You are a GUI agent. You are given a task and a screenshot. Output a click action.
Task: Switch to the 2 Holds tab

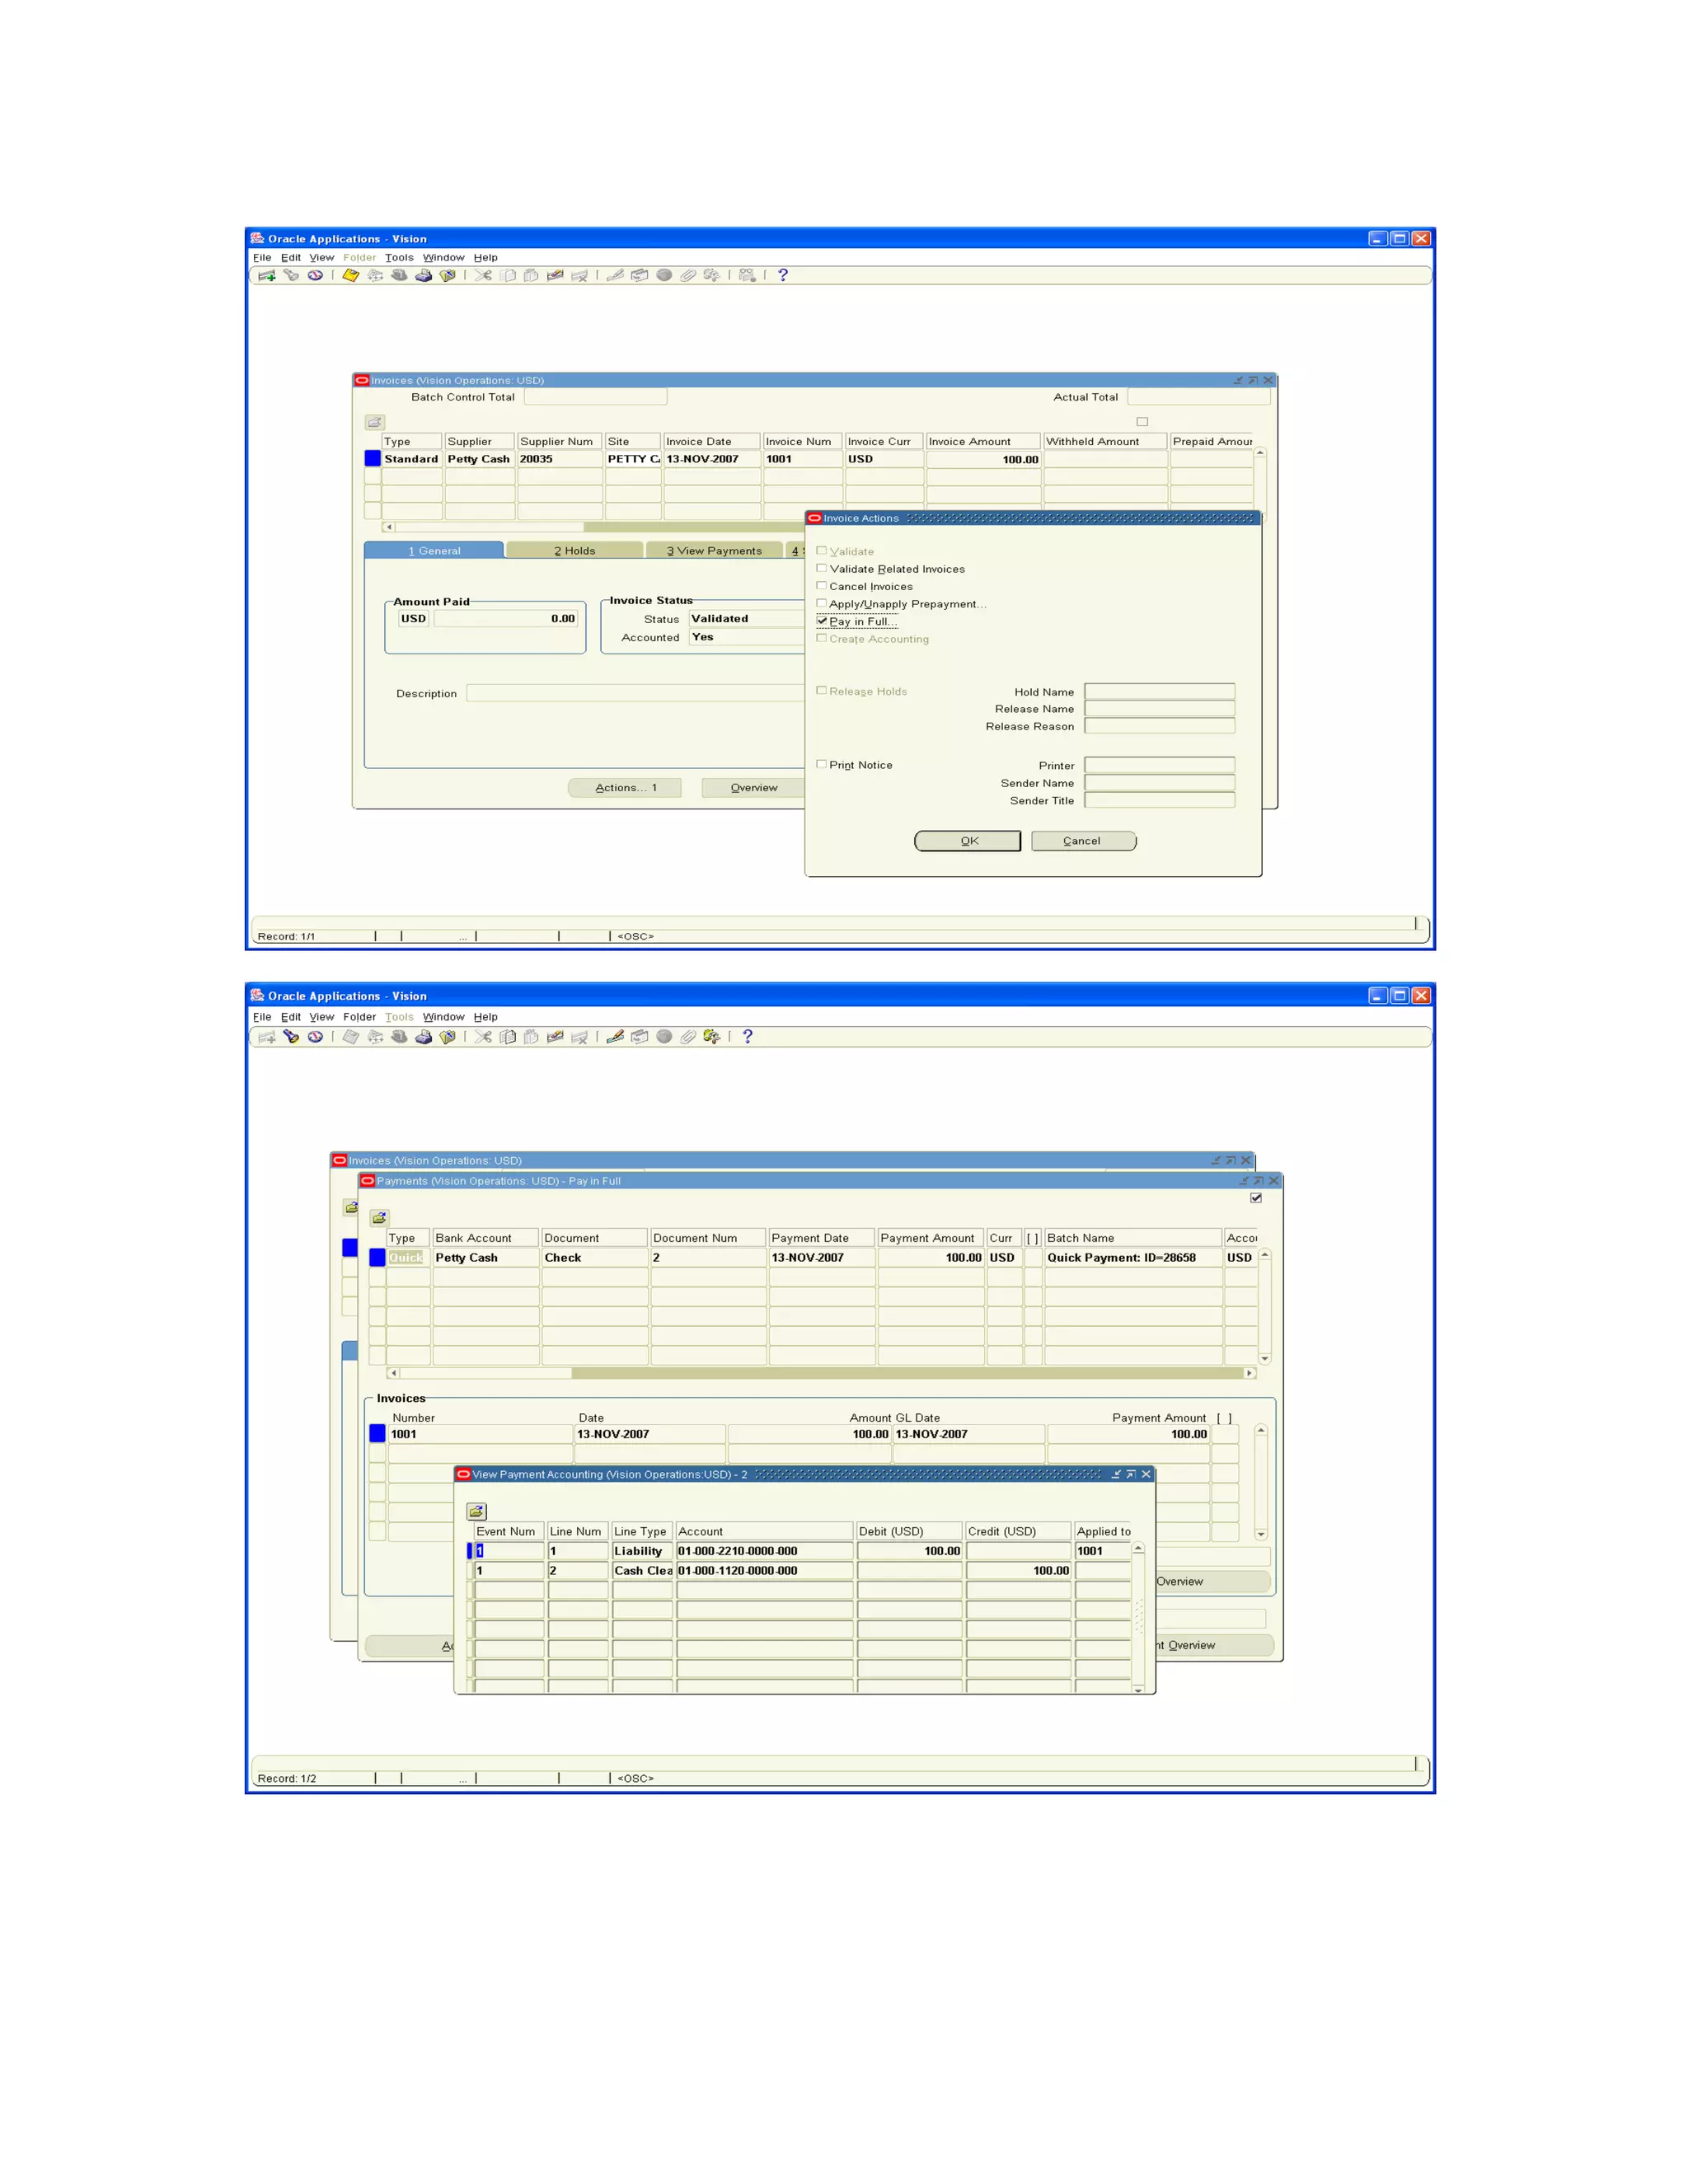(574, 551)
